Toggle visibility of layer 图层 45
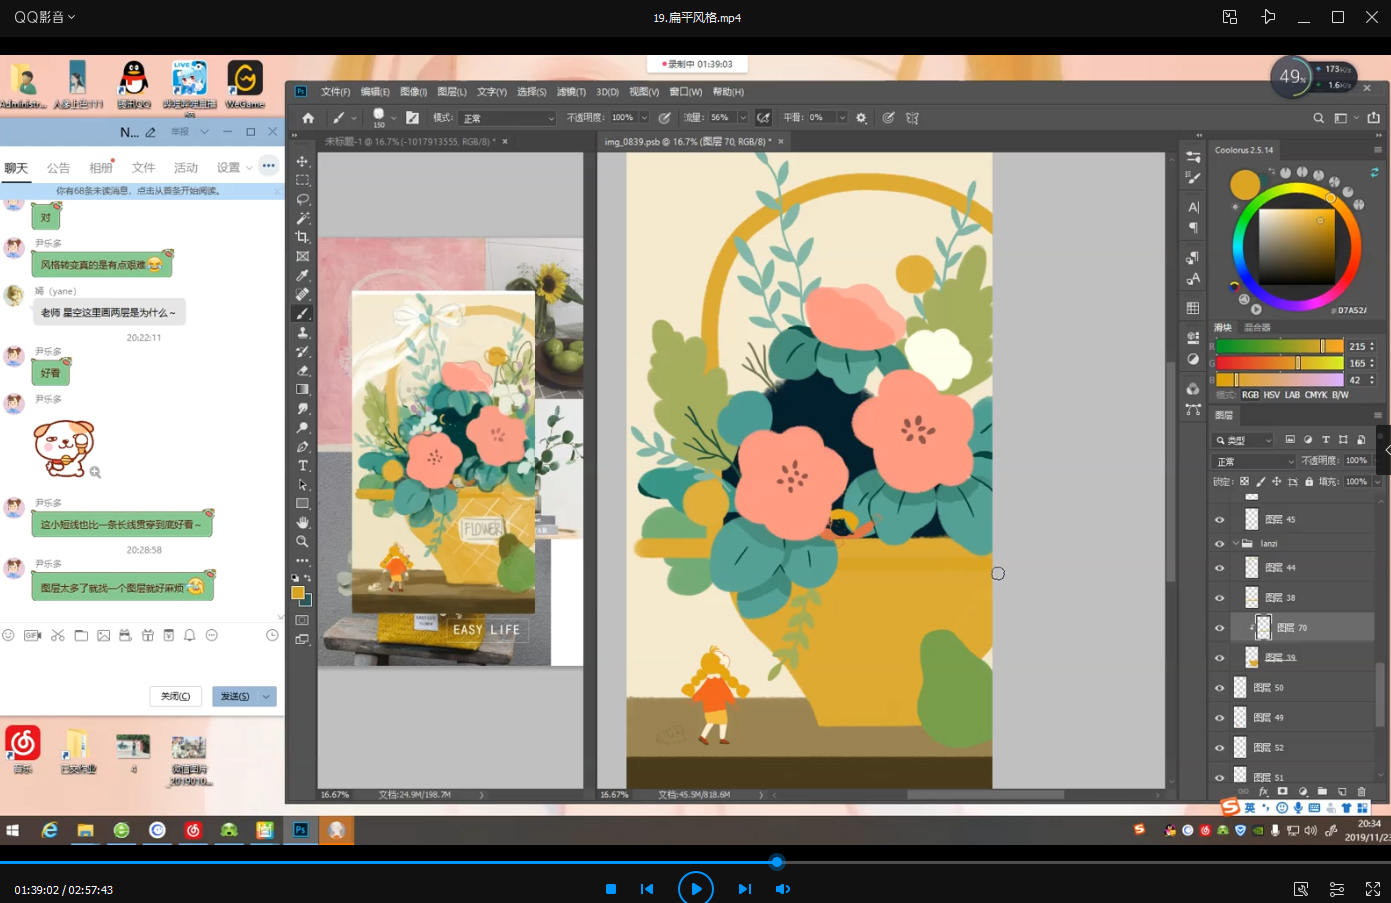 1219,520
